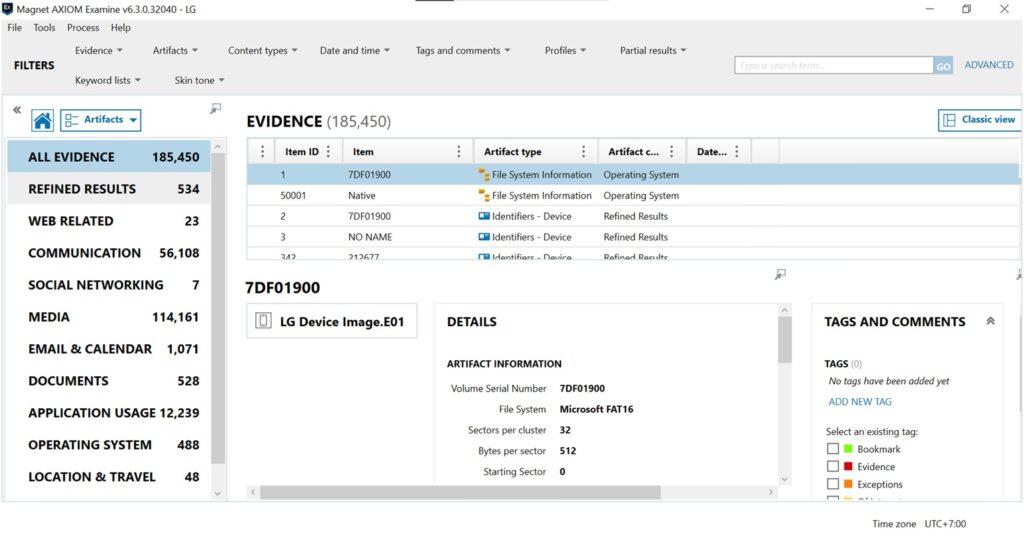Image resolution: width=1024 pixels, height=540 pixels.
Task: Open the Evidence filter dropdown
Action: (99, 50)
